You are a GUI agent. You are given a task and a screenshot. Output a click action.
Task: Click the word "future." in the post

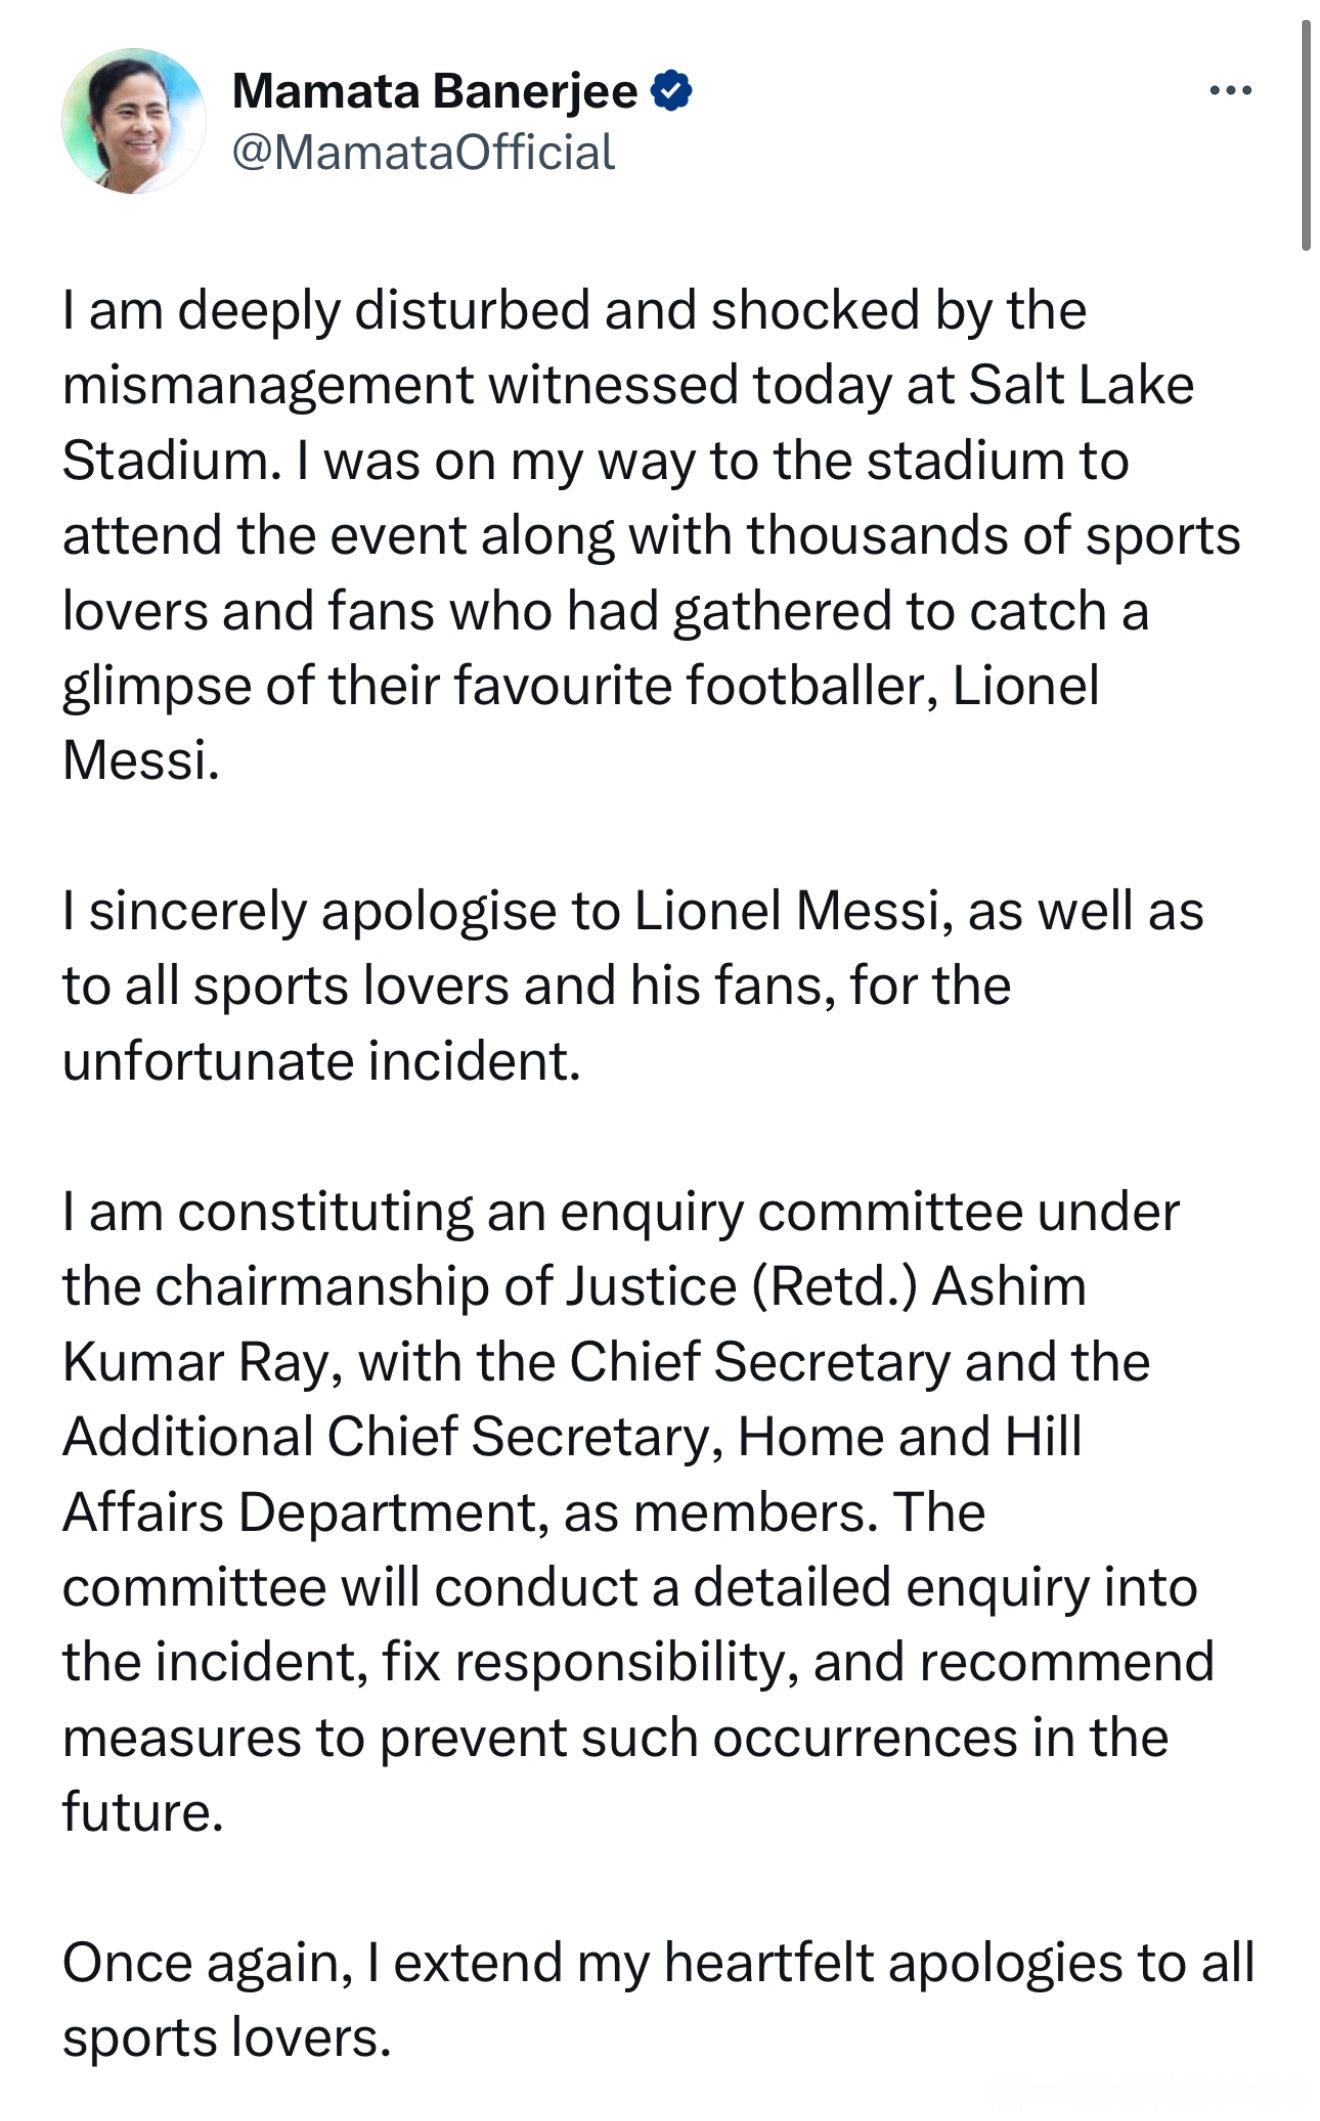[142, 1811]
